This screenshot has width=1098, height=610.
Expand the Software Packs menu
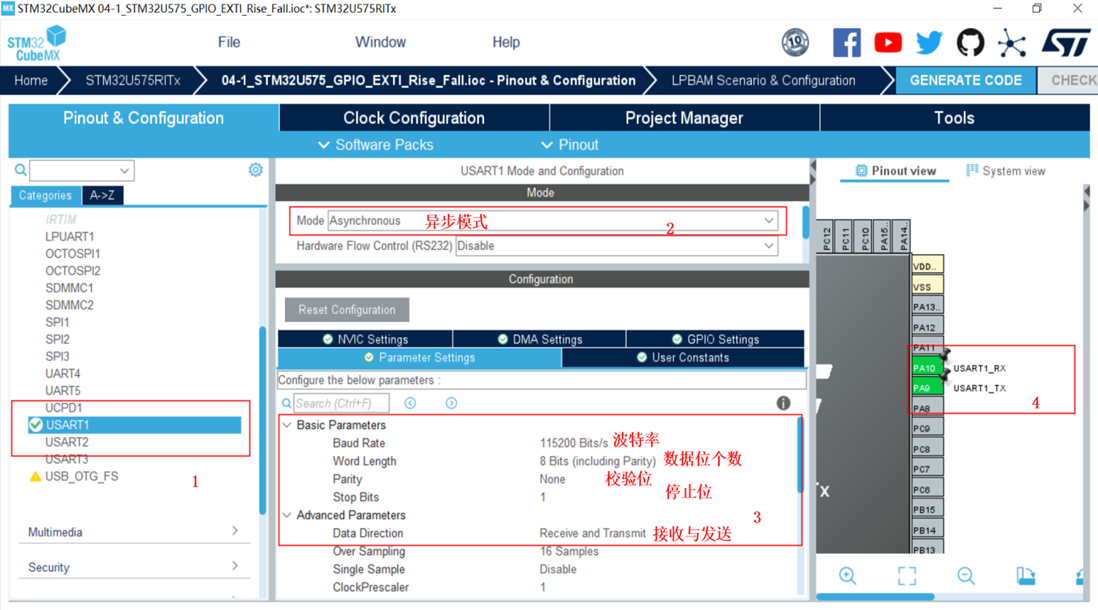tap(375, 145)
